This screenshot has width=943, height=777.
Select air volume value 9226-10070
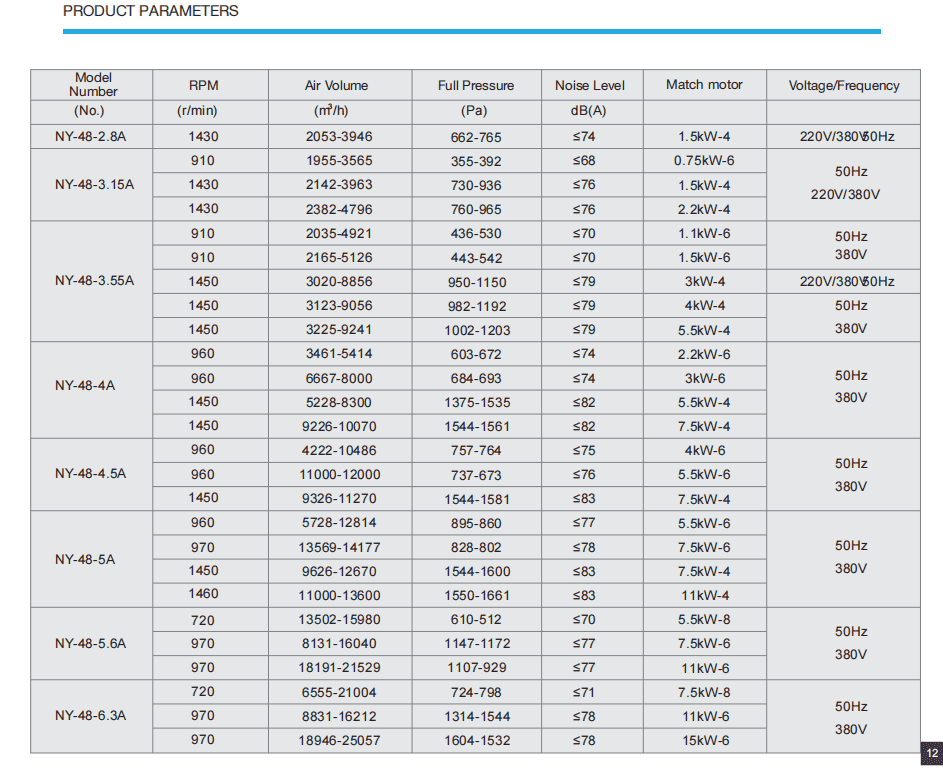pos(340,426)
